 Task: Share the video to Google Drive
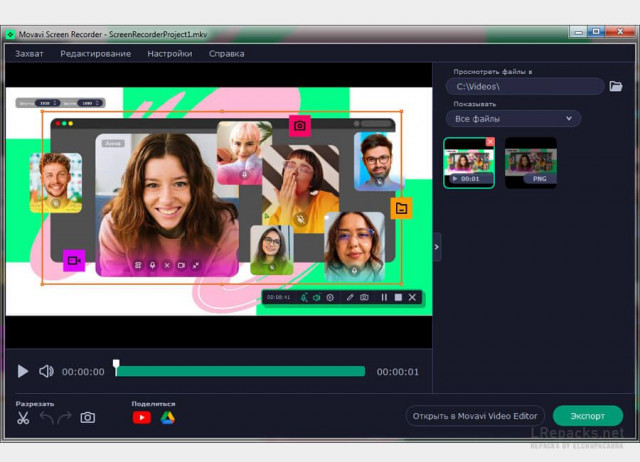click(167, 418)
